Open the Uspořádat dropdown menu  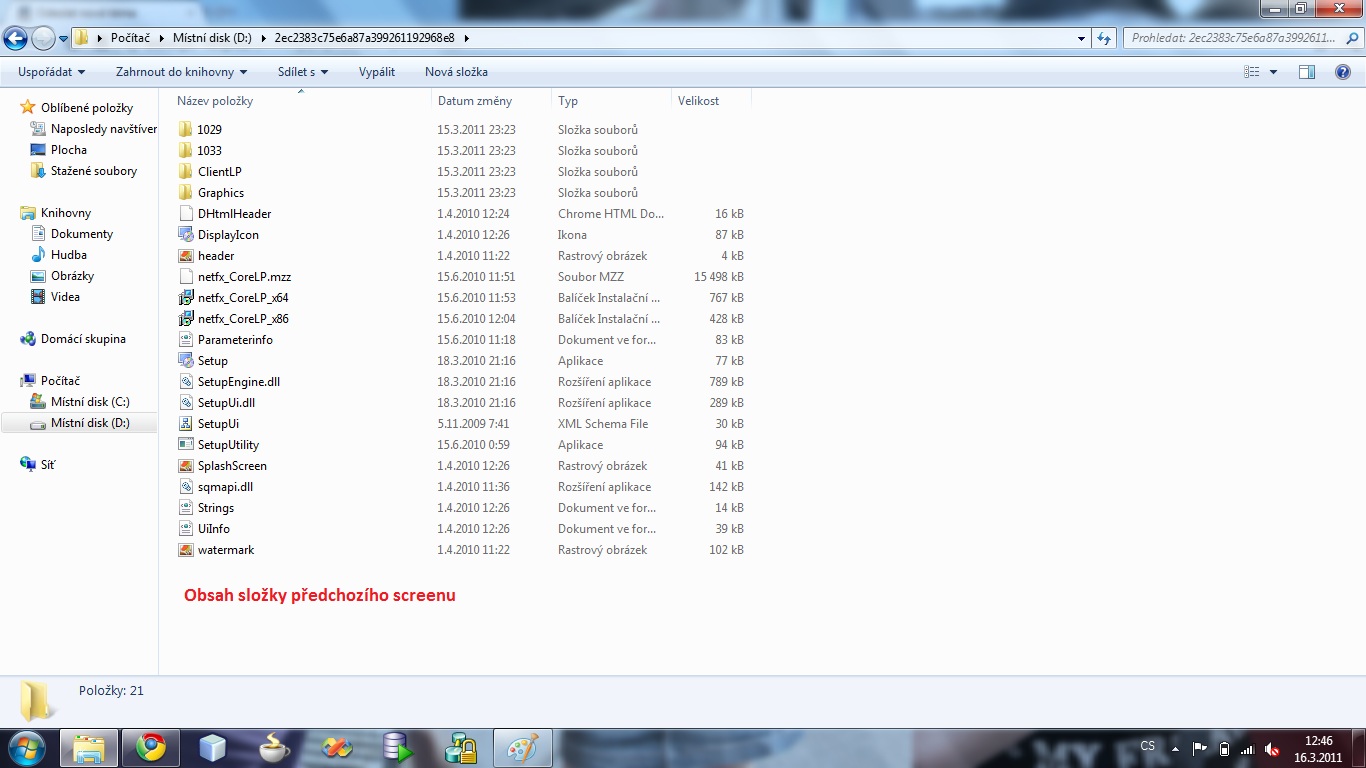coord(51,72)
